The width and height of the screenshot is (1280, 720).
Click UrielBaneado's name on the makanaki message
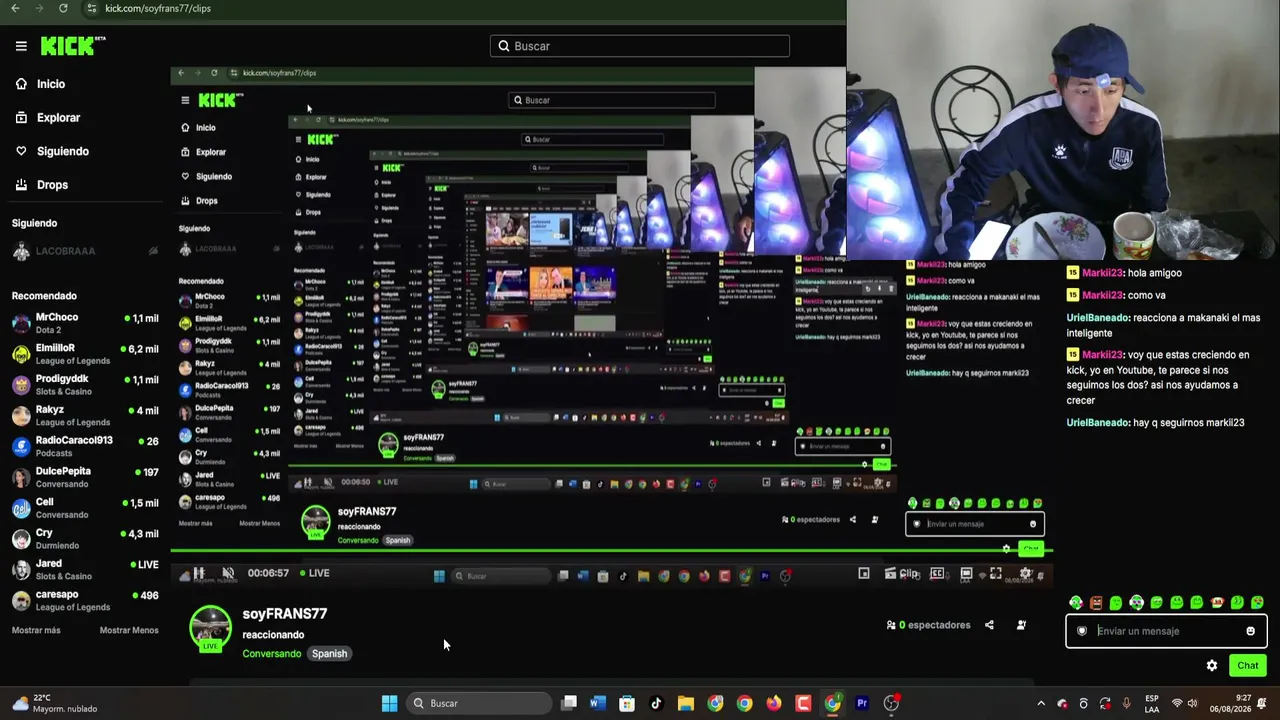coord(1098,318)
